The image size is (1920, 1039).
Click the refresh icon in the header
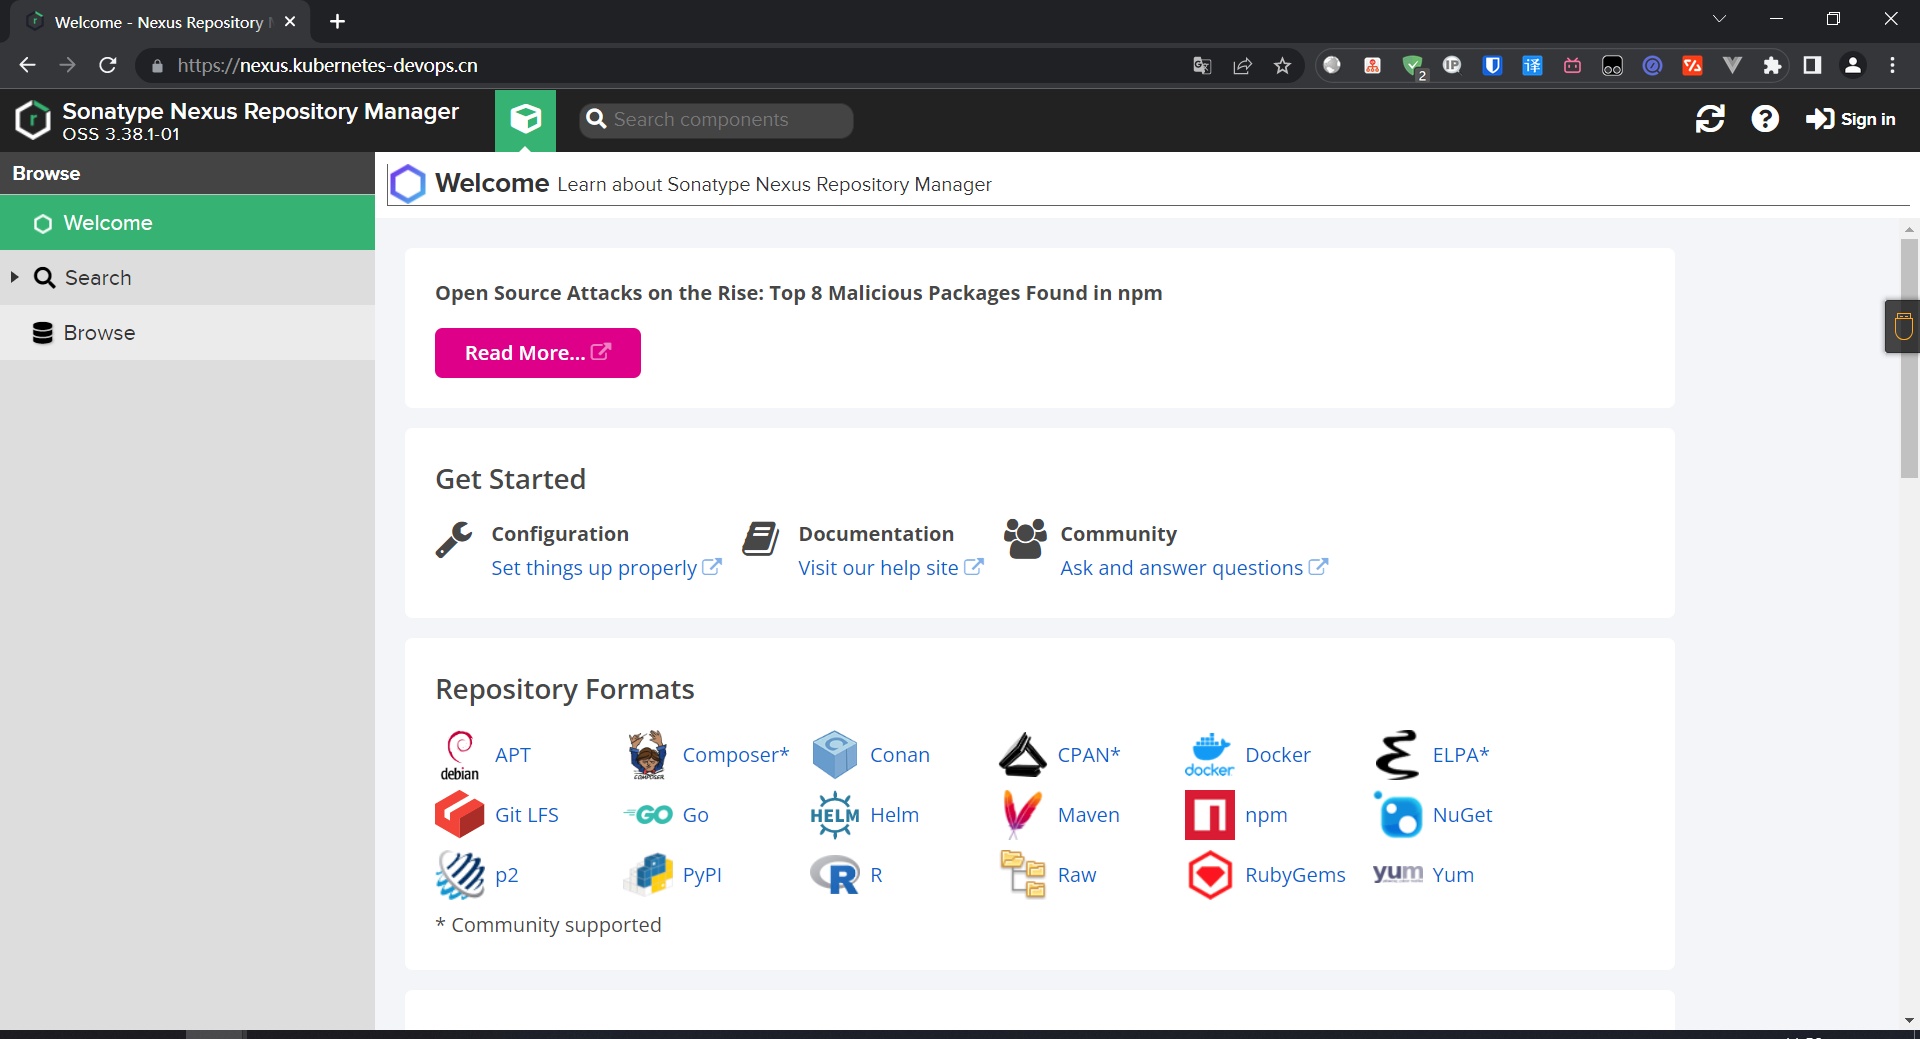(x=1710, y=119)
